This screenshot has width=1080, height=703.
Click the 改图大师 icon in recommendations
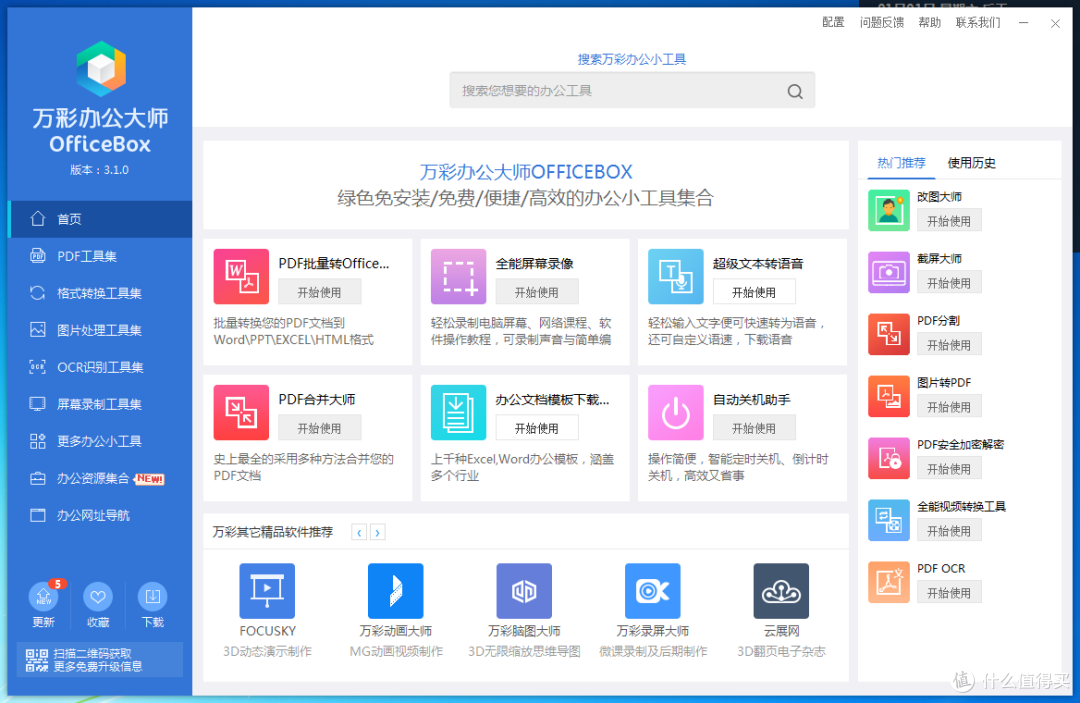(888, 209)
